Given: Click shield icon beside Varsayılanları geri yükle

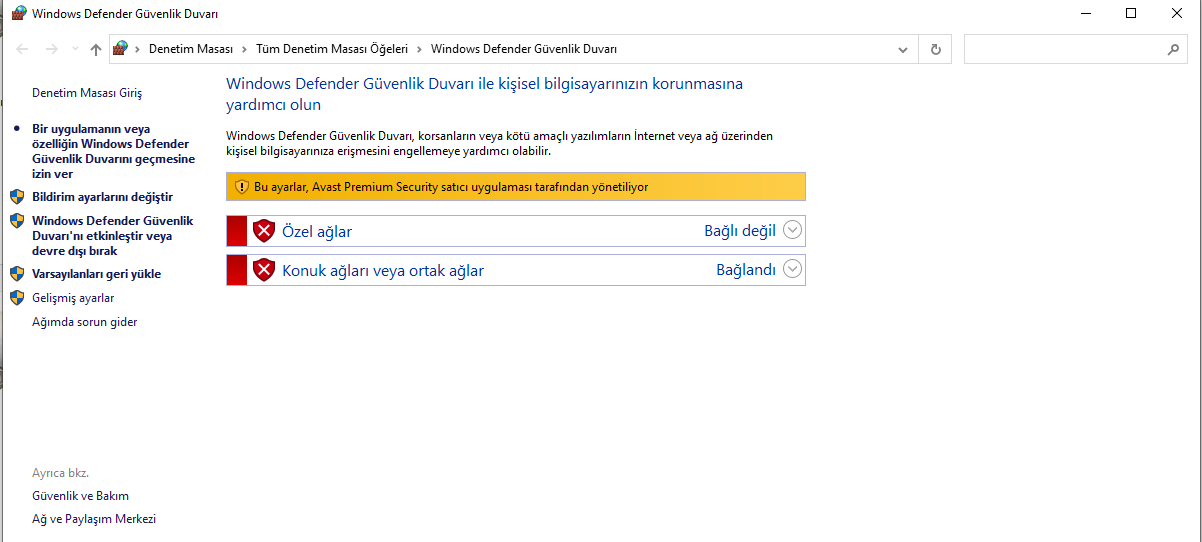Looking at the screenshot, I should pos(17,273).
